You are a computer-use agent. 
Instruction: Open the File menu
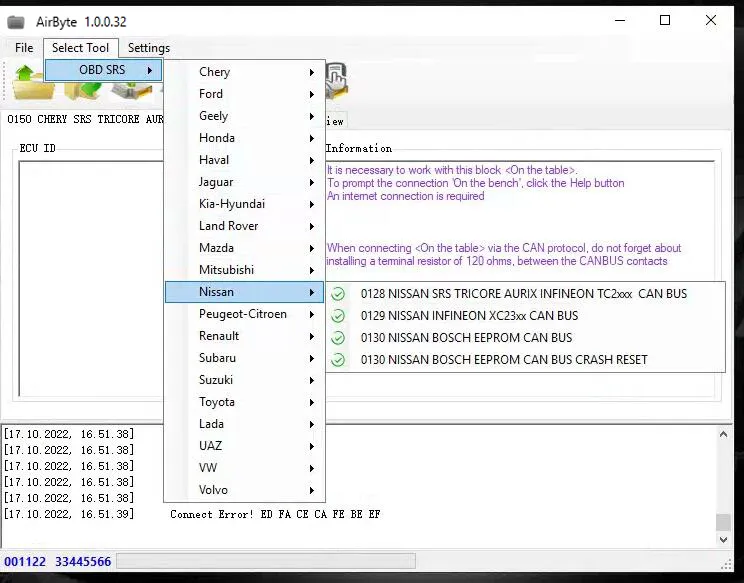click(x=24, y=48)
